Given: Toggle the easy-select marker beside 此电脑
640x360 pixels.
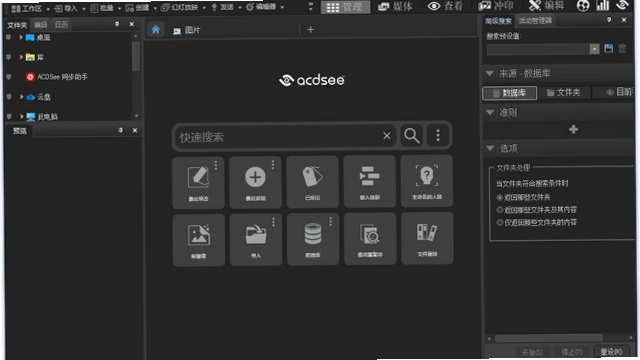Looking at the screenshot, I should (9, 116).
